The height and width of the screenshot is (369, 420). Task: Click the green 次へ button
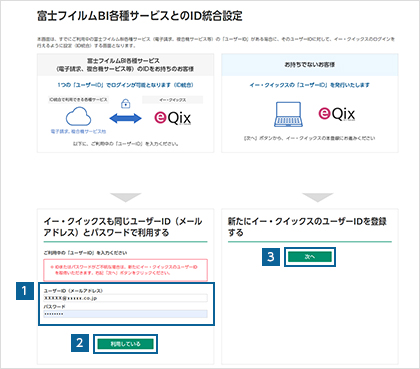point(310,257)
